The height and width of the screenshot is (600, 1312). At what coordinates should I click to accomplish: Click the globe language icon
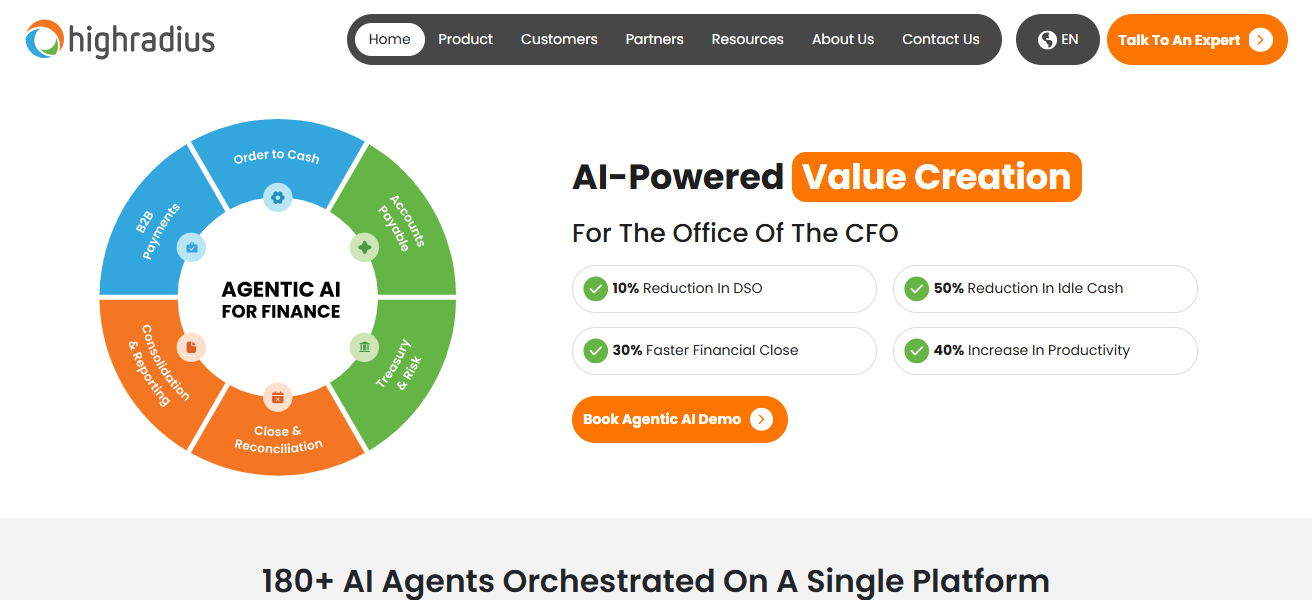click(x=1047, y=40)
